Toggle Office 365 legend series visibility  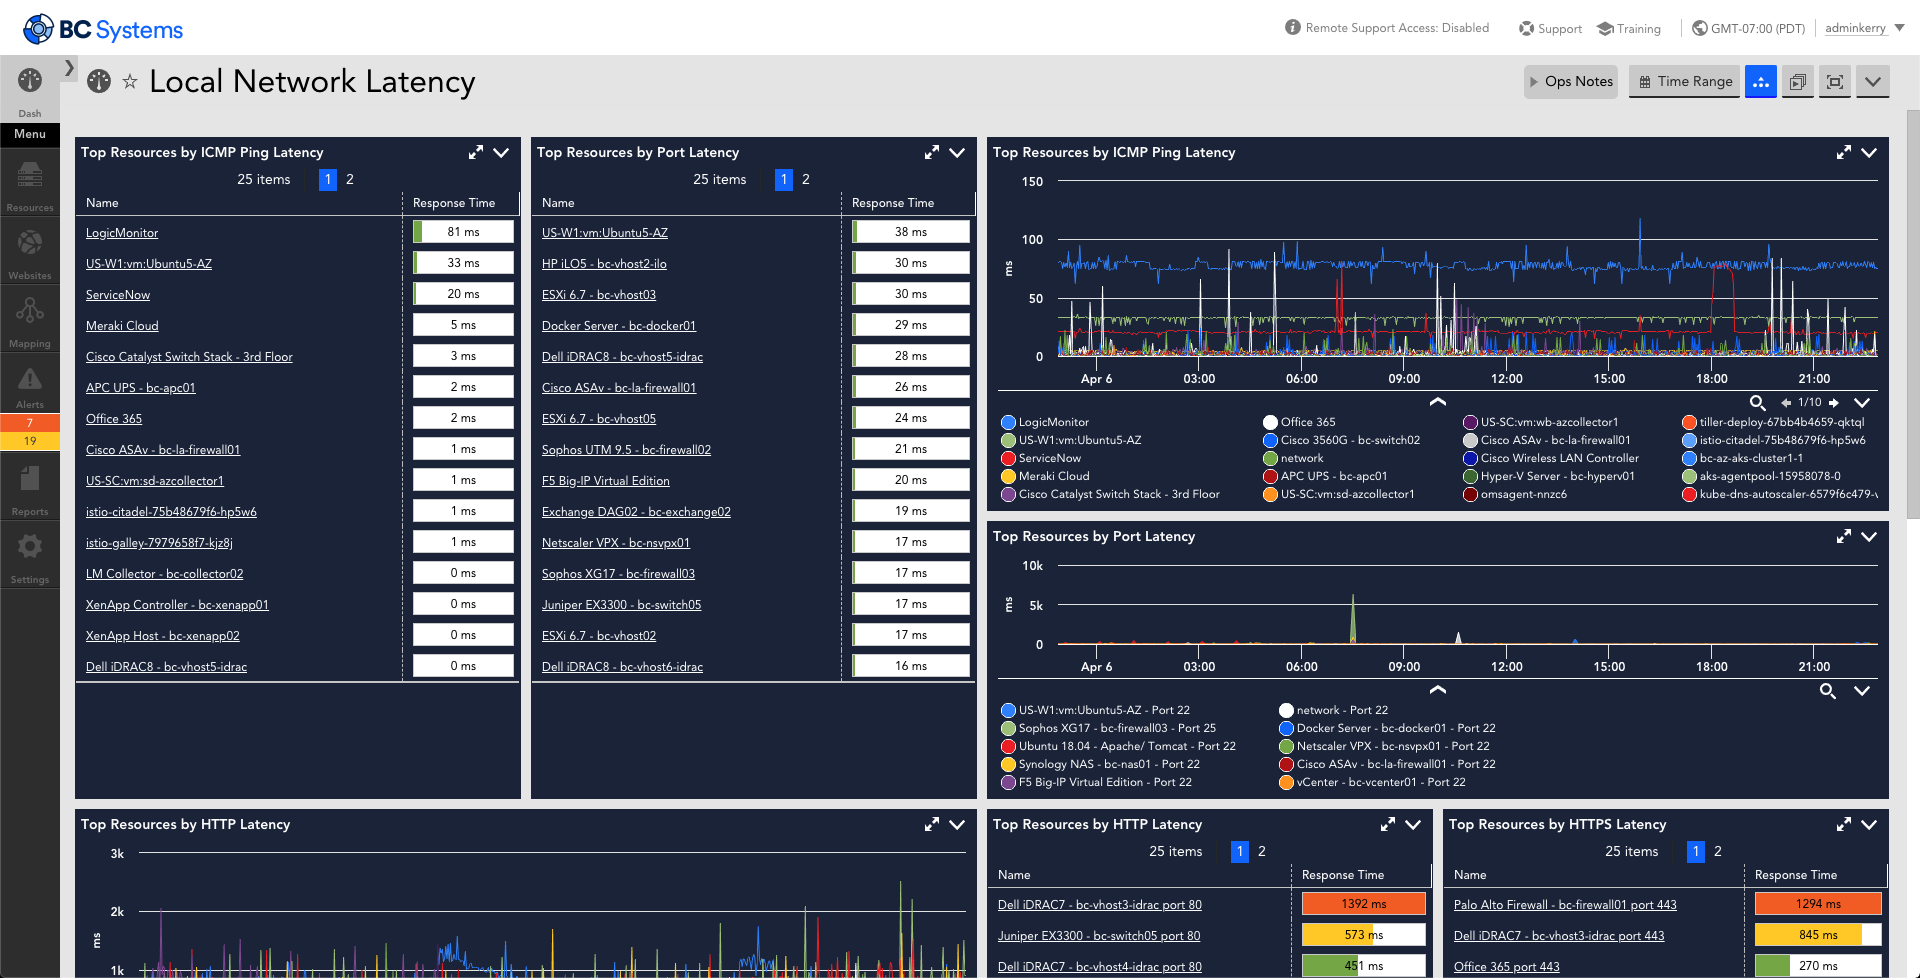[1299, 422]
